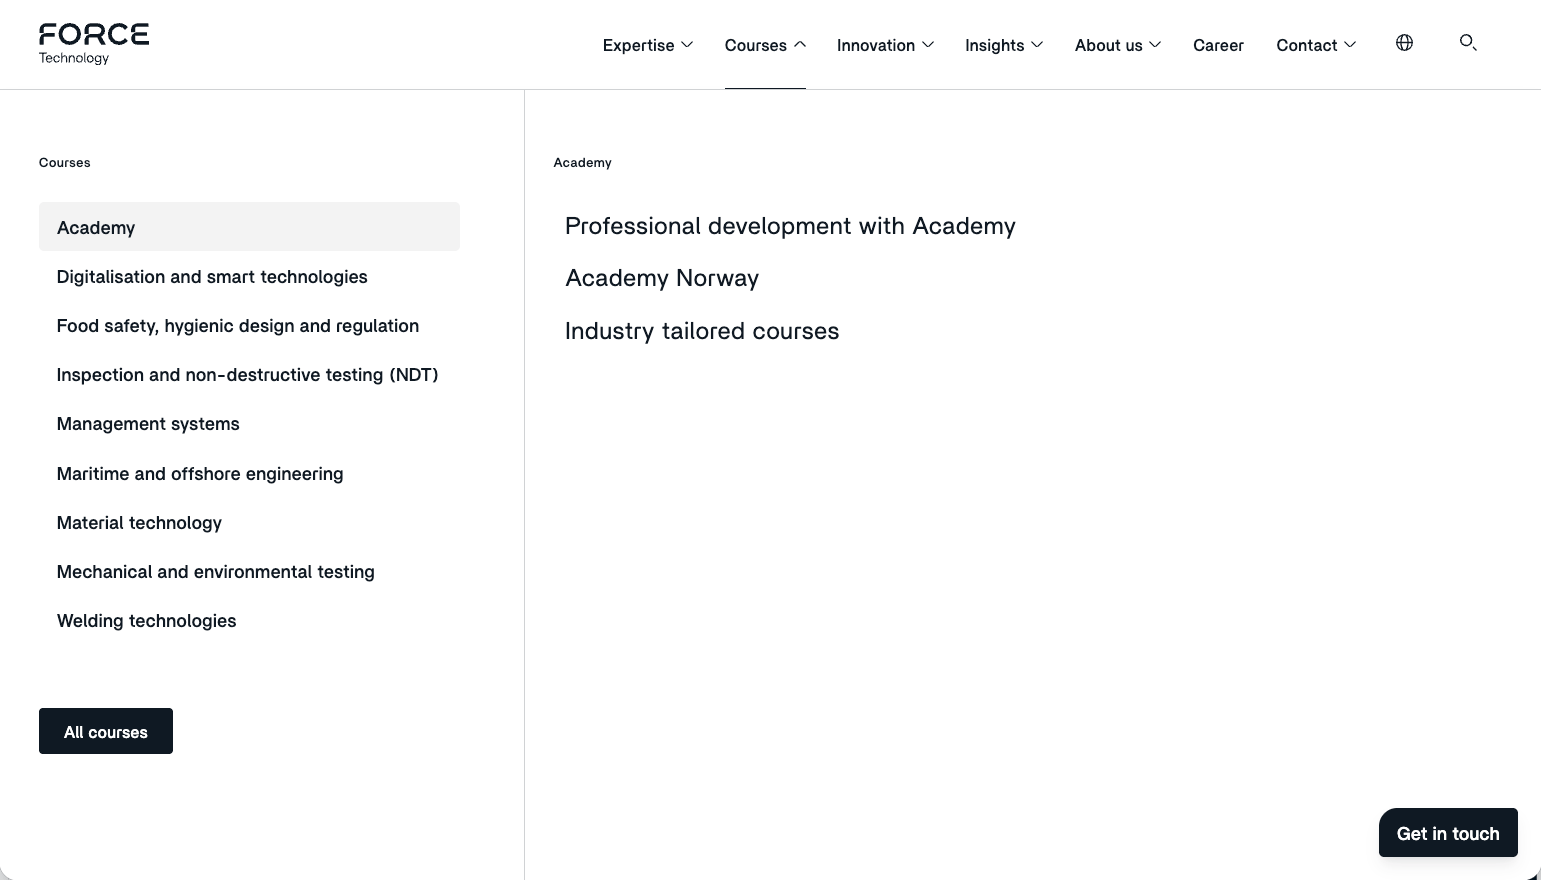Expand the Expertise dropdown menu
This screenshot has height=880, width=1541.
pos(648,45)
